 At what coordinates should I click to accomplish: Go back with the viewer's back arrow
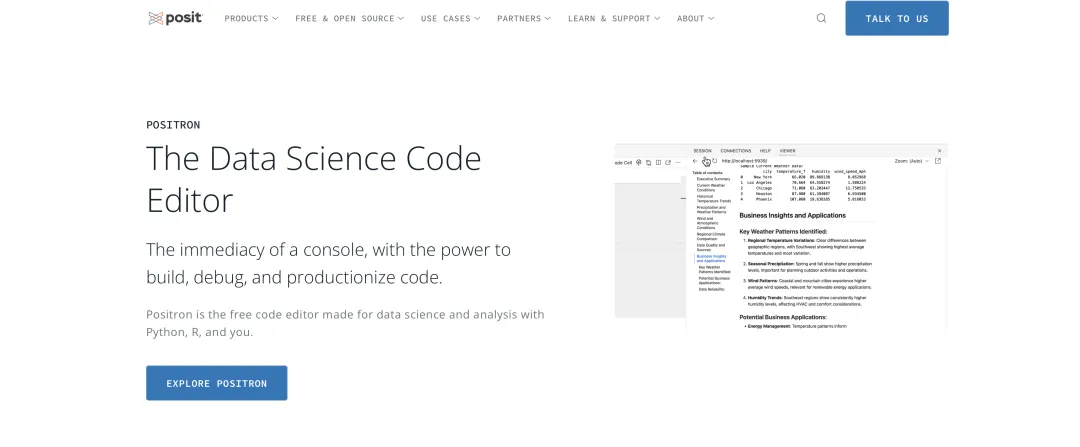point(695,161)
